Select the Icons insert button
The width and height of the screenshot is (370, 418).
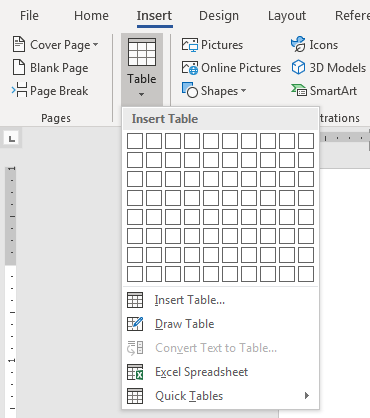point(314,45)
